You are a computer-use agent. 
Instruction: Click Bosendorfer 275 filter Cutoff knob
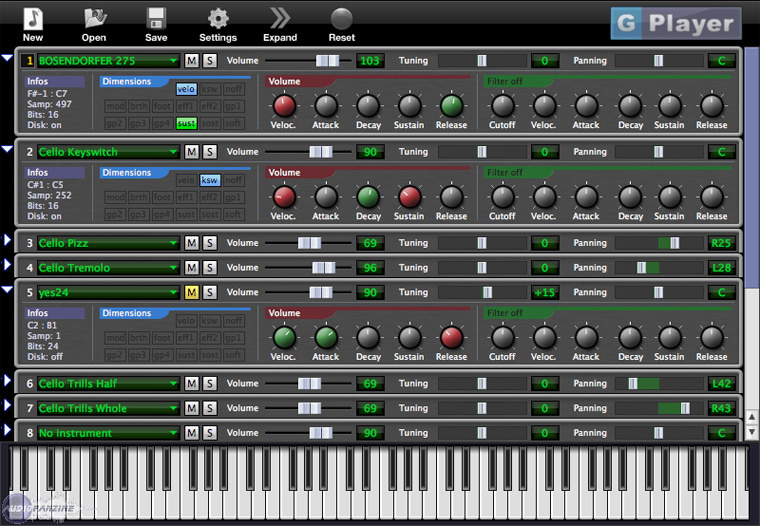[x=503, y=106]
